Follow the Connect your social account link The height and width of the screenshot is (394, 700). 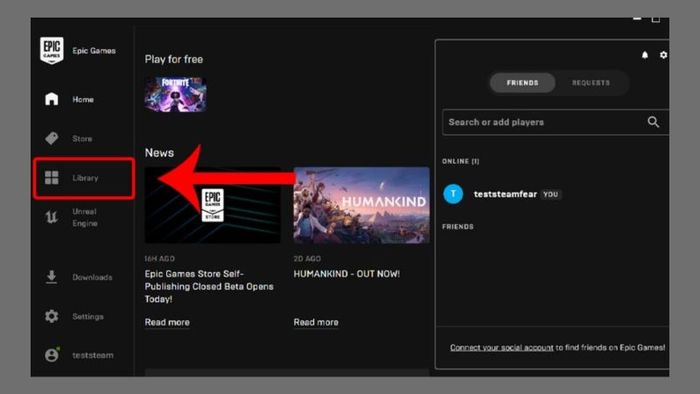click(x=501, y=348)
